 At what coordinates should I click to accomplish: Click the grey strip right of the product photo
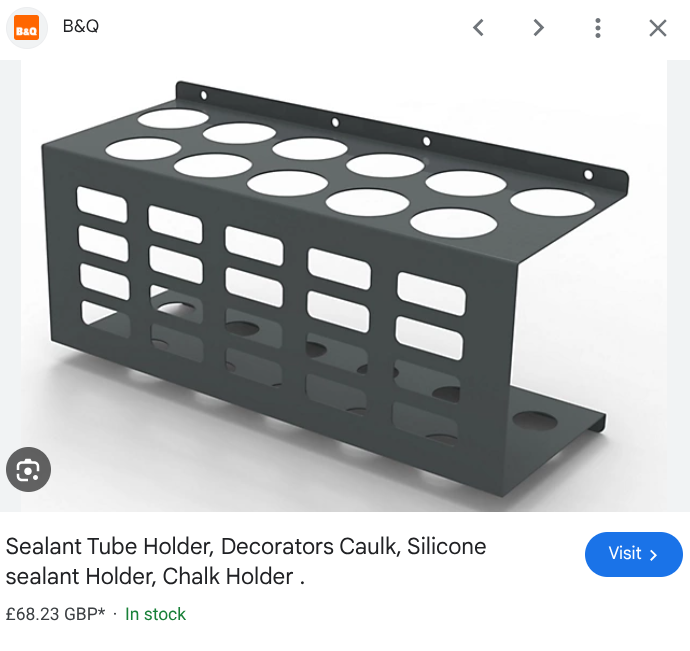click(x=678, y=286)
